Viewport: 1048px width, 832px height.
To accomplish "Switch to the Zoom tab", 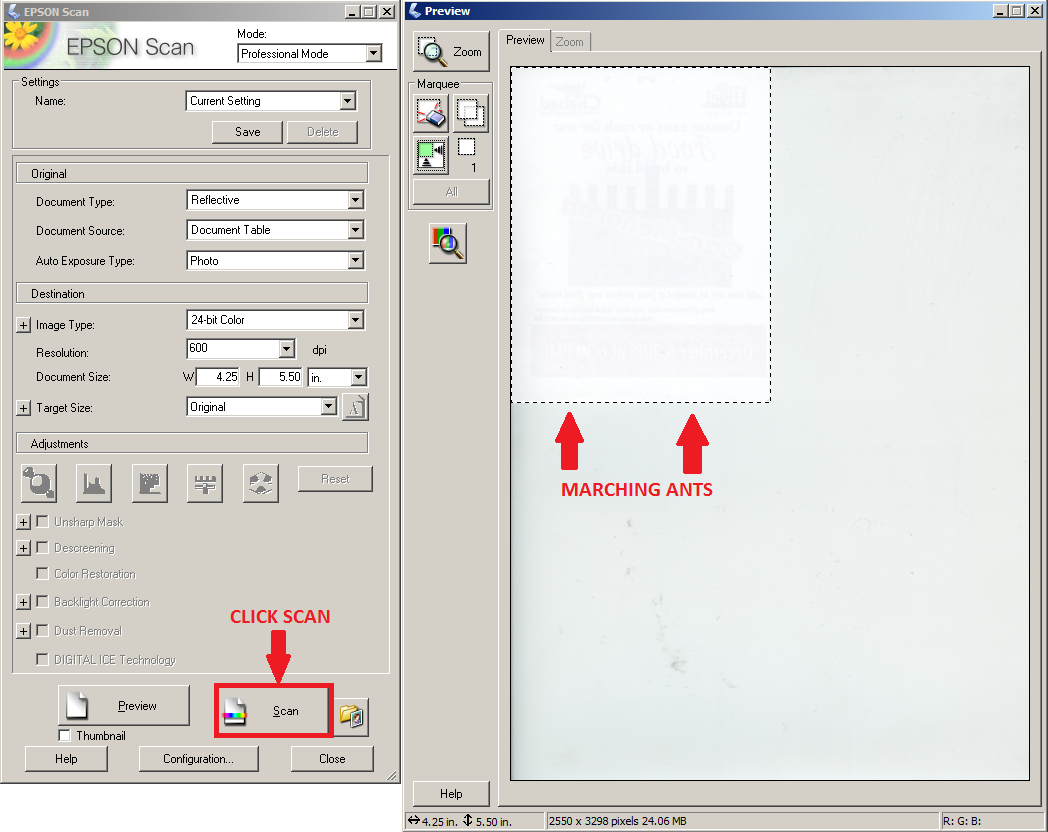I will pyautogui.click(x=569, y=41).
